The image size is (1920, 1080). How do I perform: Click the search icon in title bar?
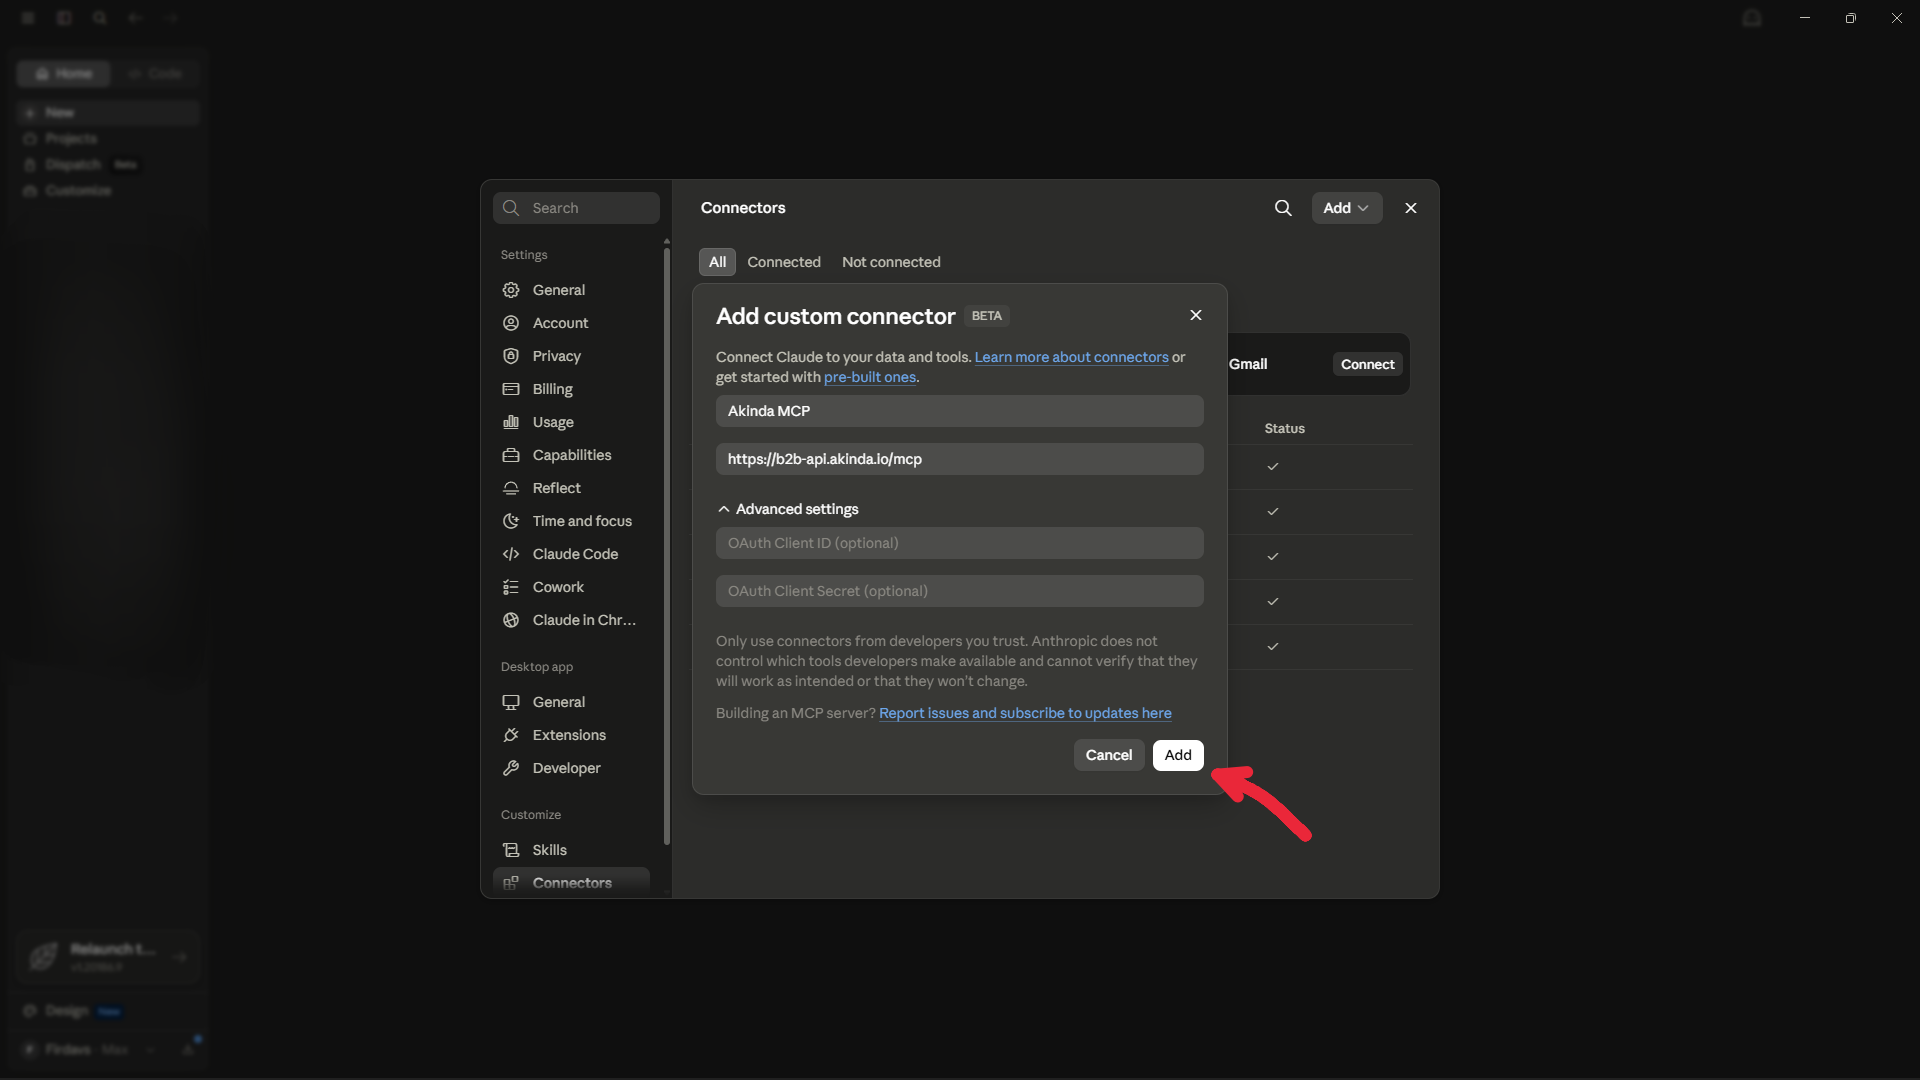point(100,18)
